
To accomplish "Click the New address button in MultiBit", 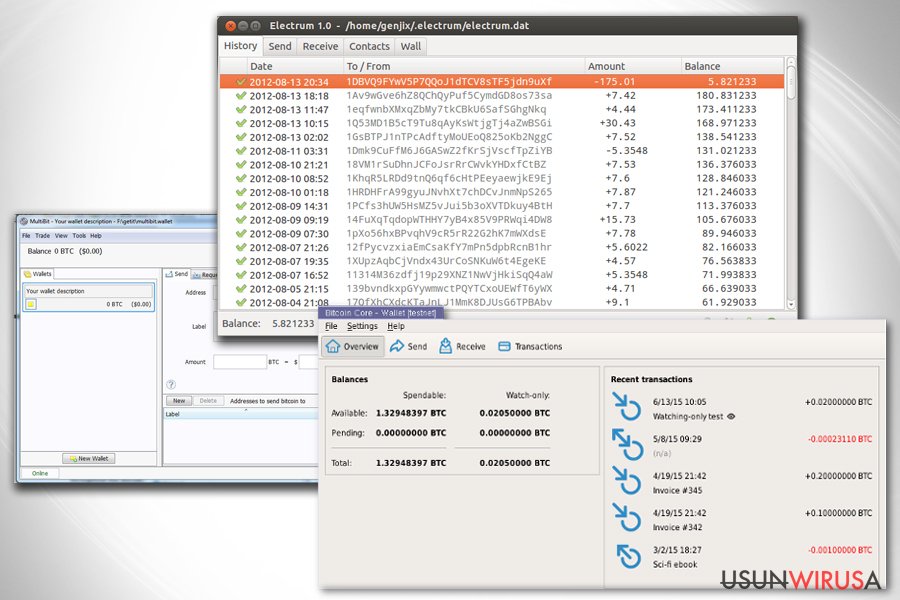I will (x=179, y=401).
